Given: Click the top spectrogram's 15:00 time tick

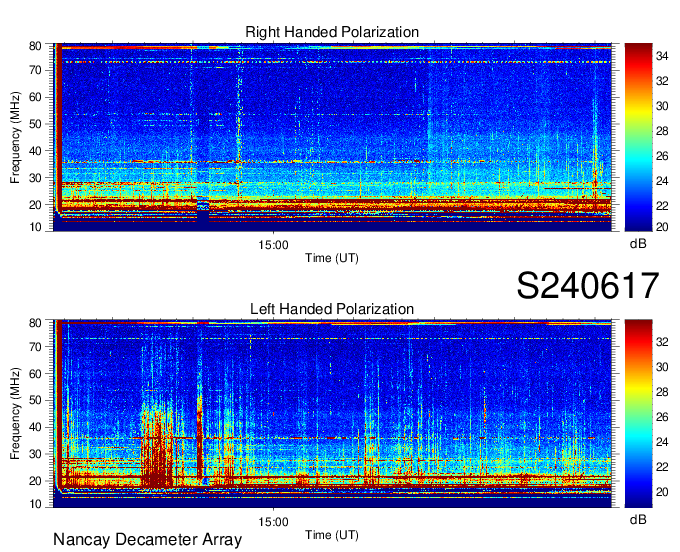Looking at the screenshot, I should (273, 245).
